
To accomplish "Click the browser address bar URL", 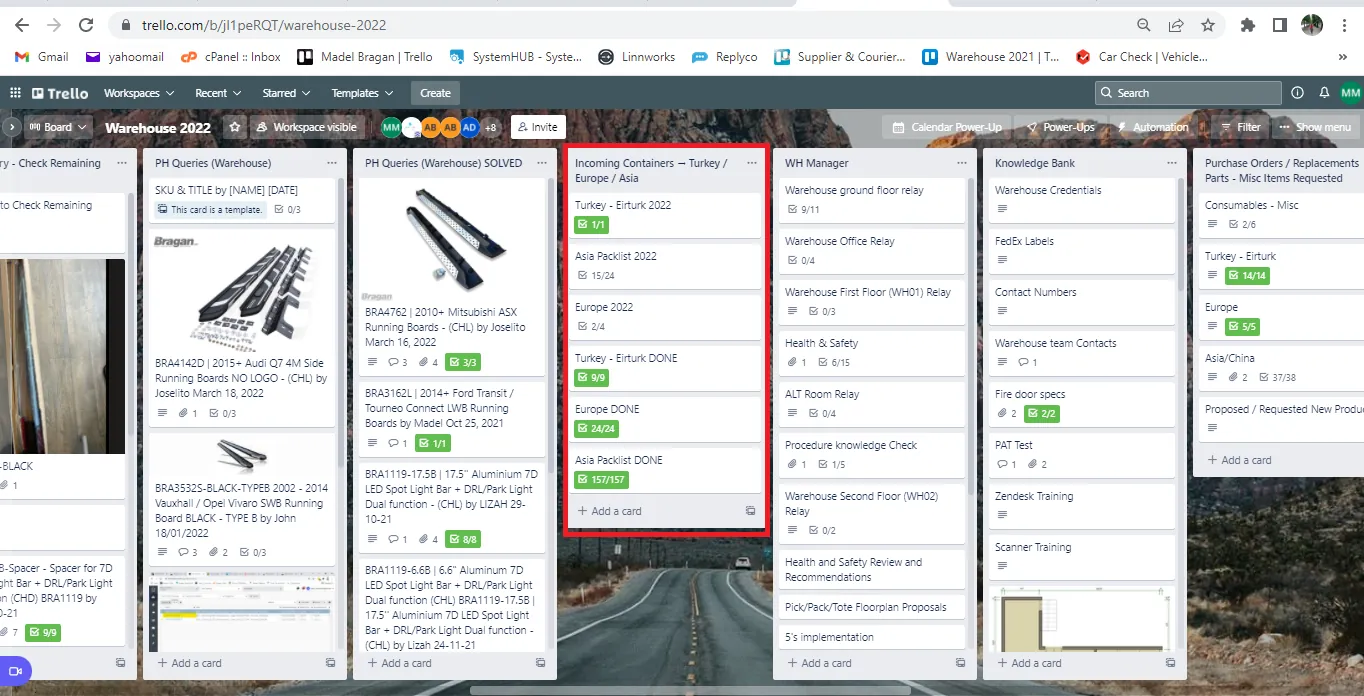I will (x=264, y=25).
